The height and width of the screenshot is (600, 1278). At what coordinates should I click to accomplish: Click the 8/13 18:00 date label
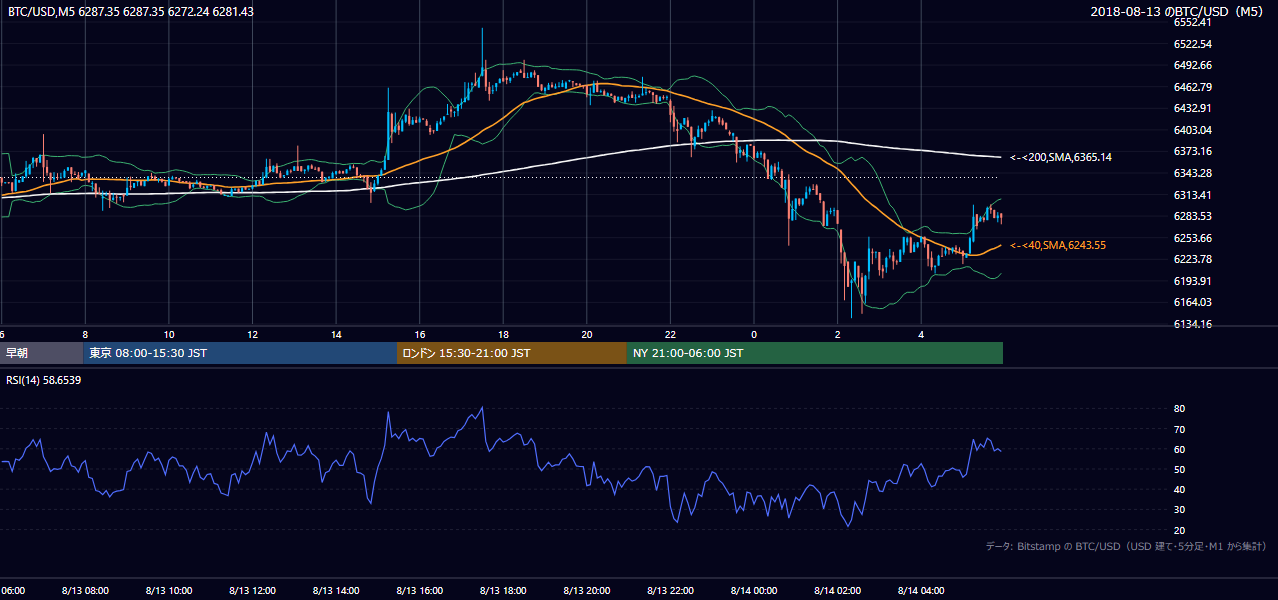[x=503, y=590]
